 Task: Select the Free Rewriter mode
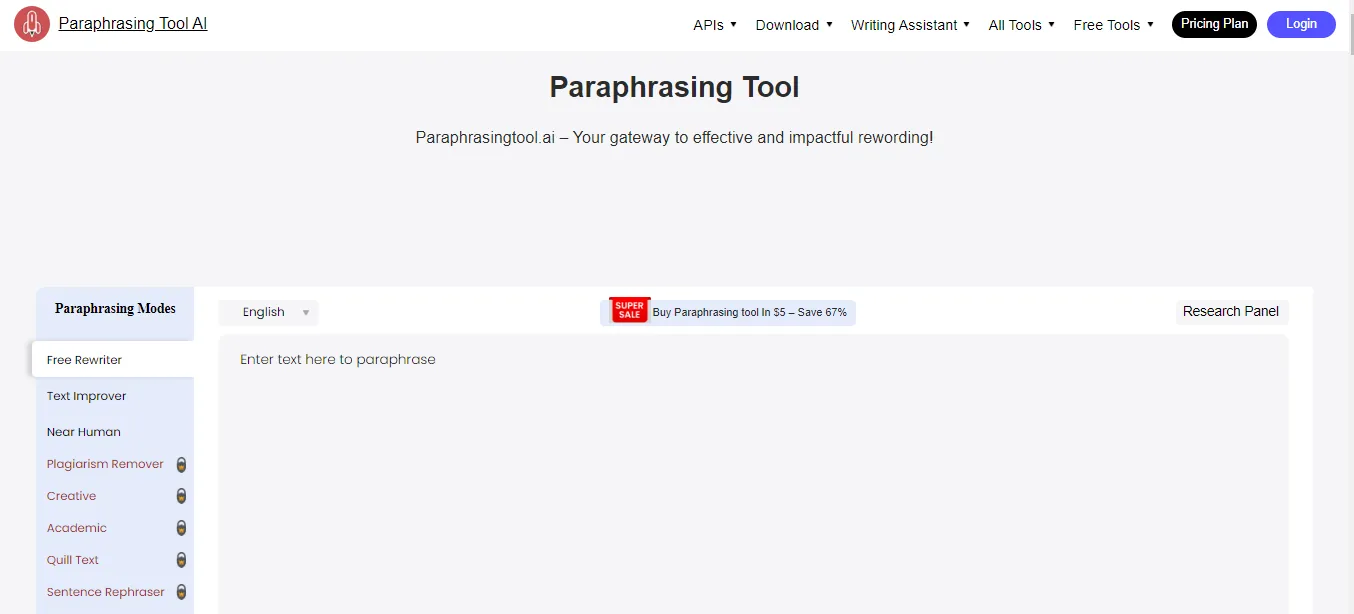(84, 359)
